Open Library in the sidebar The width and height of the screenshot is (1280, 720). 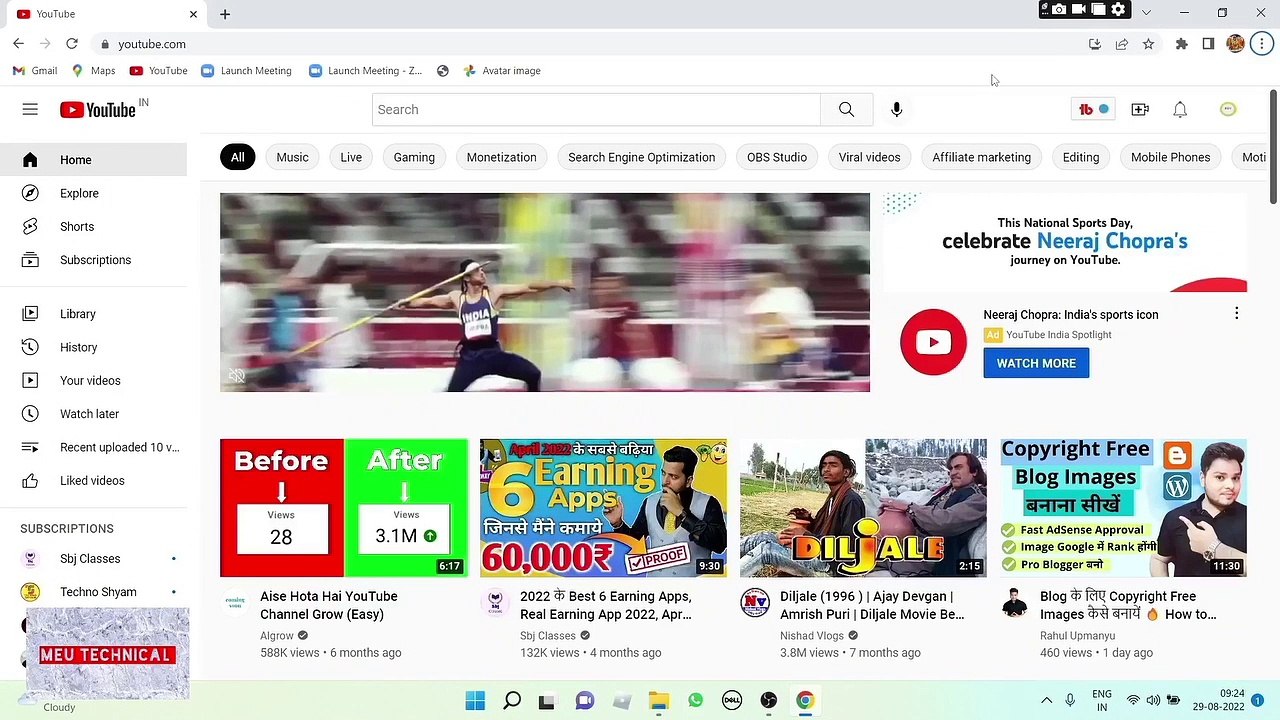[x=93, y=314]
